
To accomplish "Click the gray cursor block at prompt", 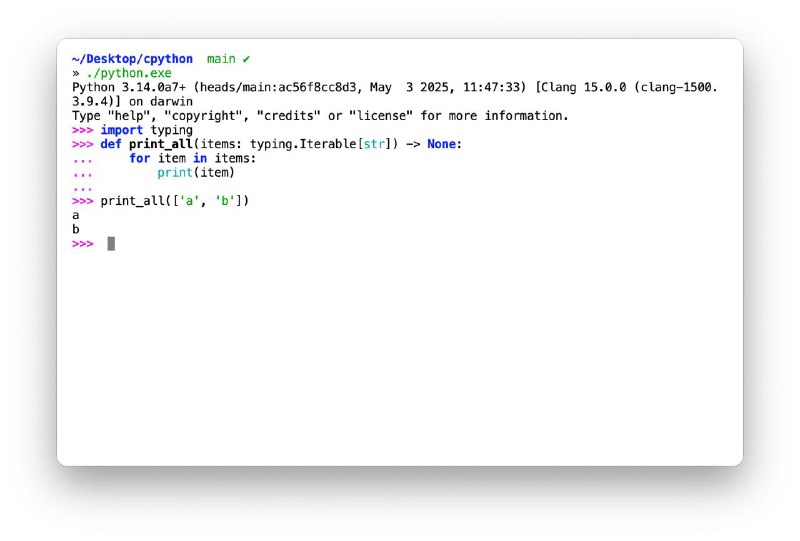I will click(x=111, y=244).
